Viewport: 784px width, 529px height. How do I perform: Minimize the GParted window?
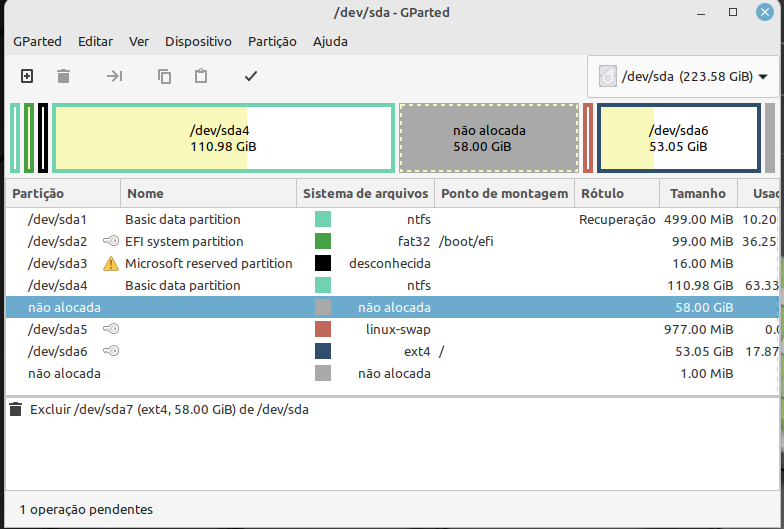pyautogui.click(x=701, y=12)
